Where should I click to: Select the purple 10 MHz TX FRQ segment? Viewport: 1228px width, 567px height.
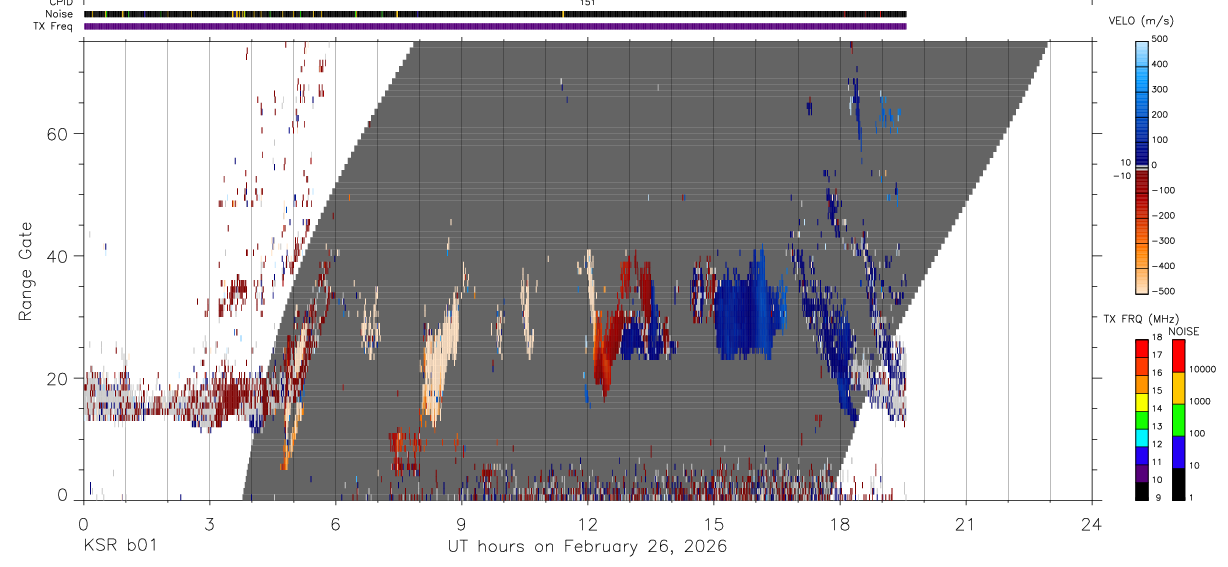tap(1141, 473)
